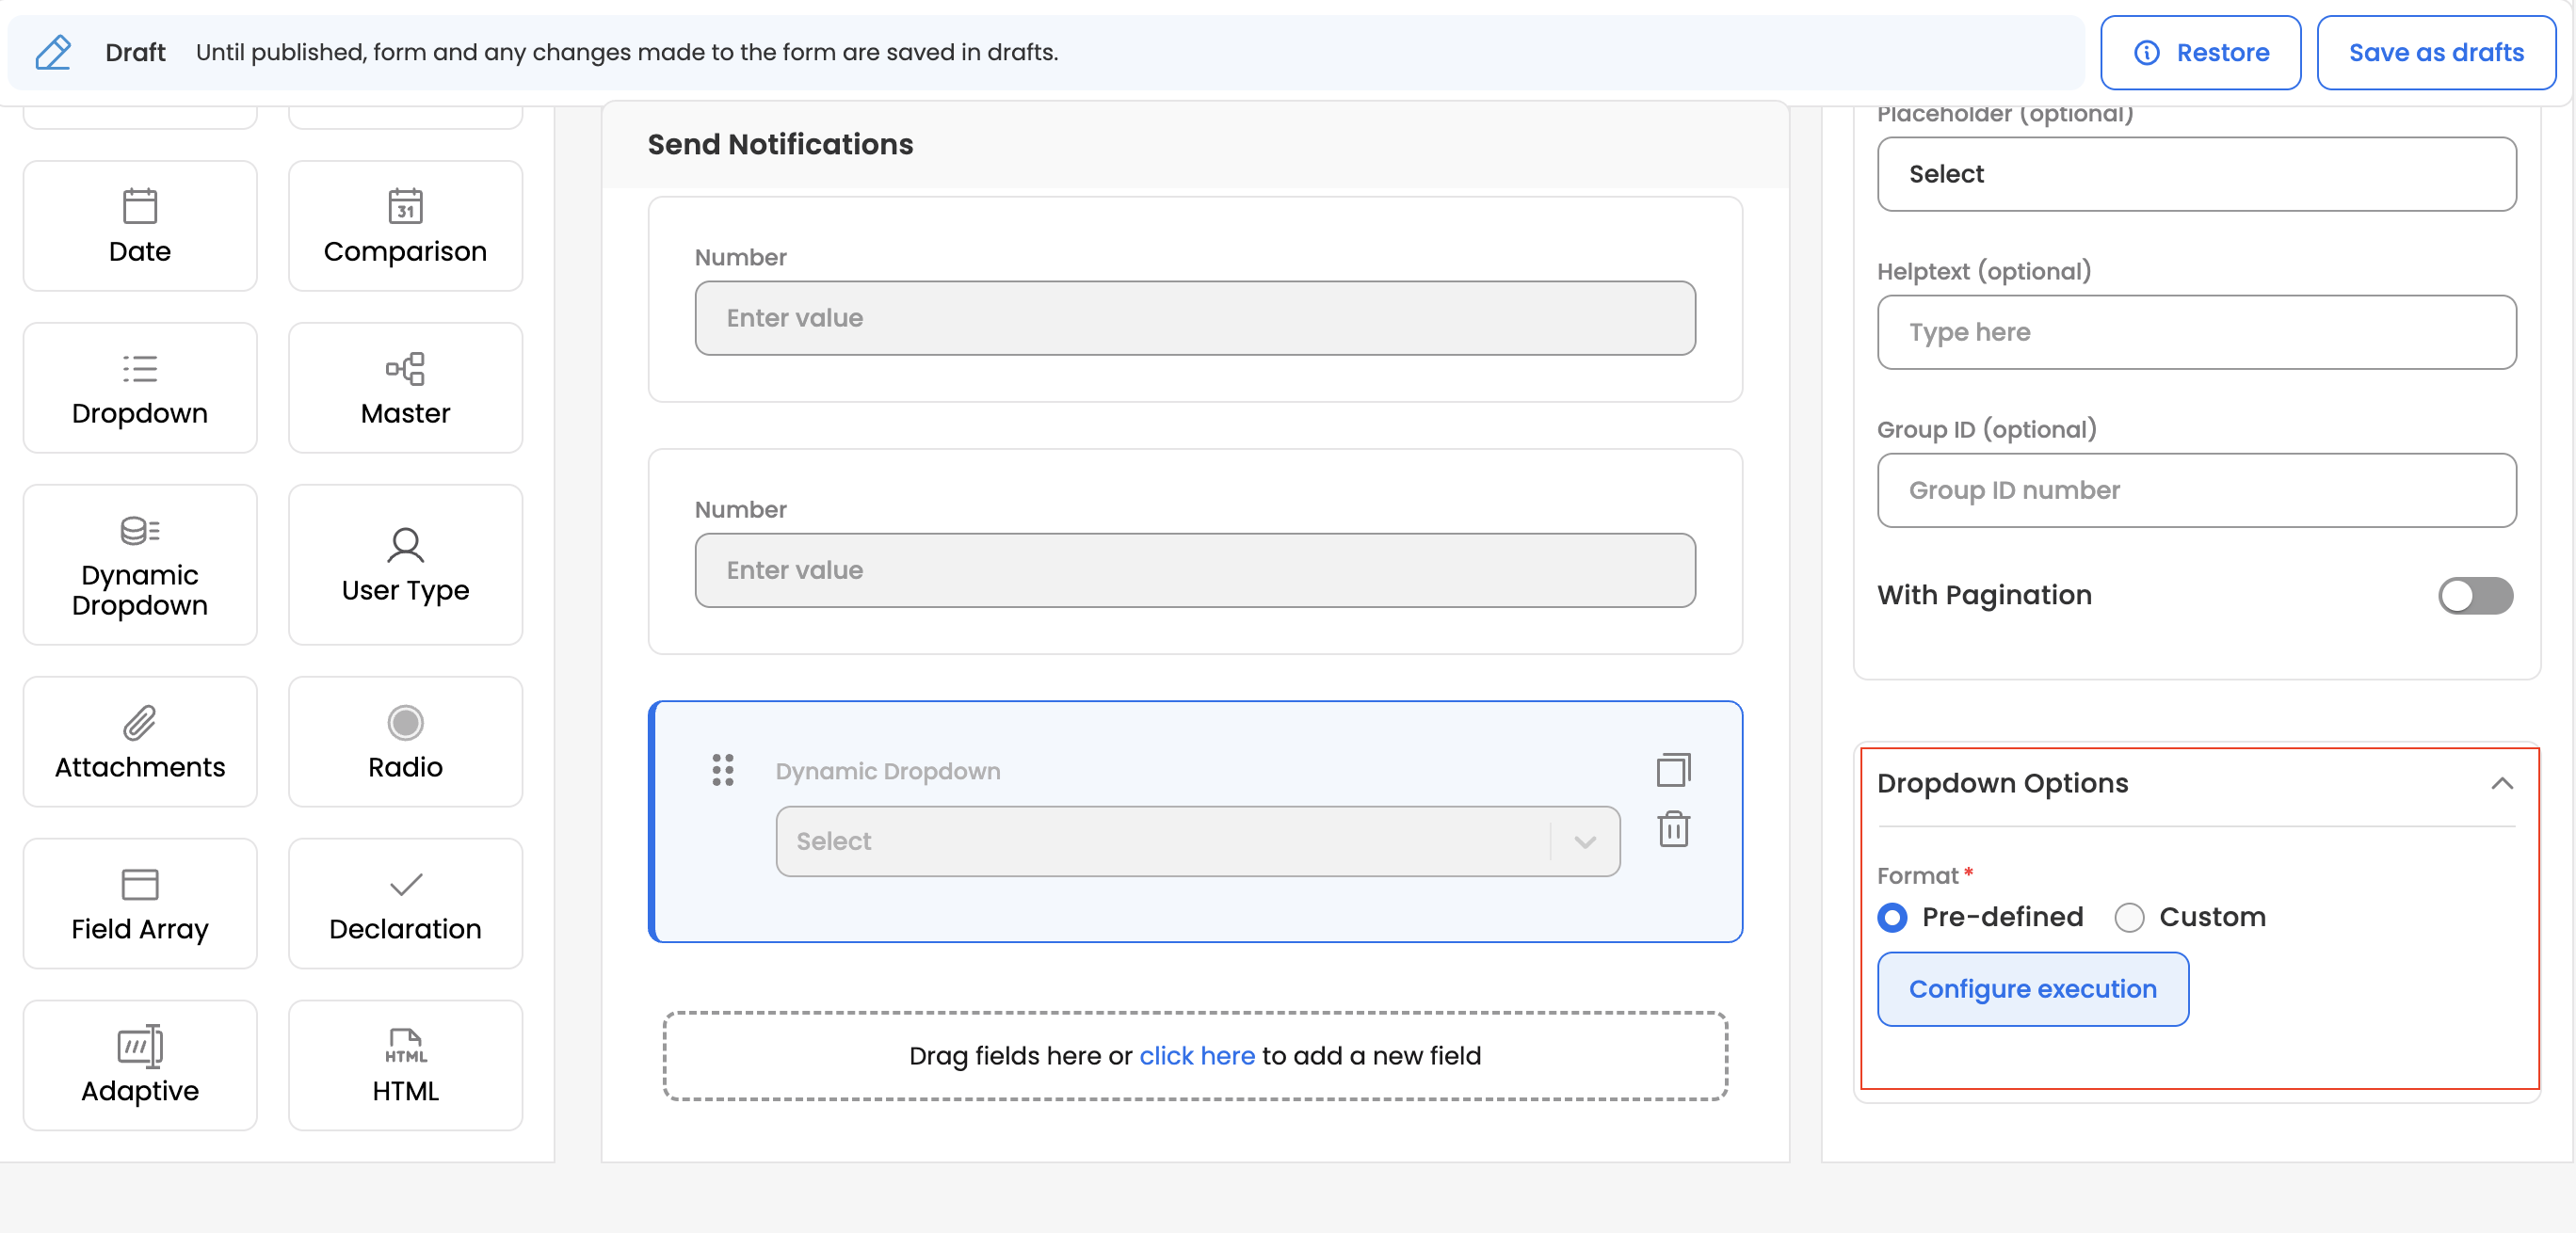Select the Master field type

[x=405, y=388]
